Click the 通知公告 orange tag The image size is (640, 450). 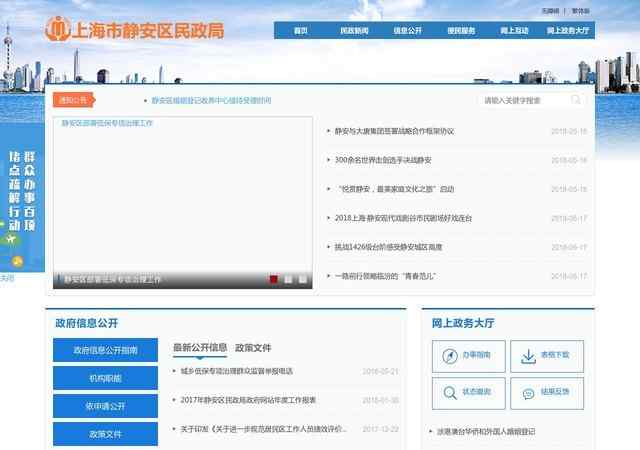73,100
